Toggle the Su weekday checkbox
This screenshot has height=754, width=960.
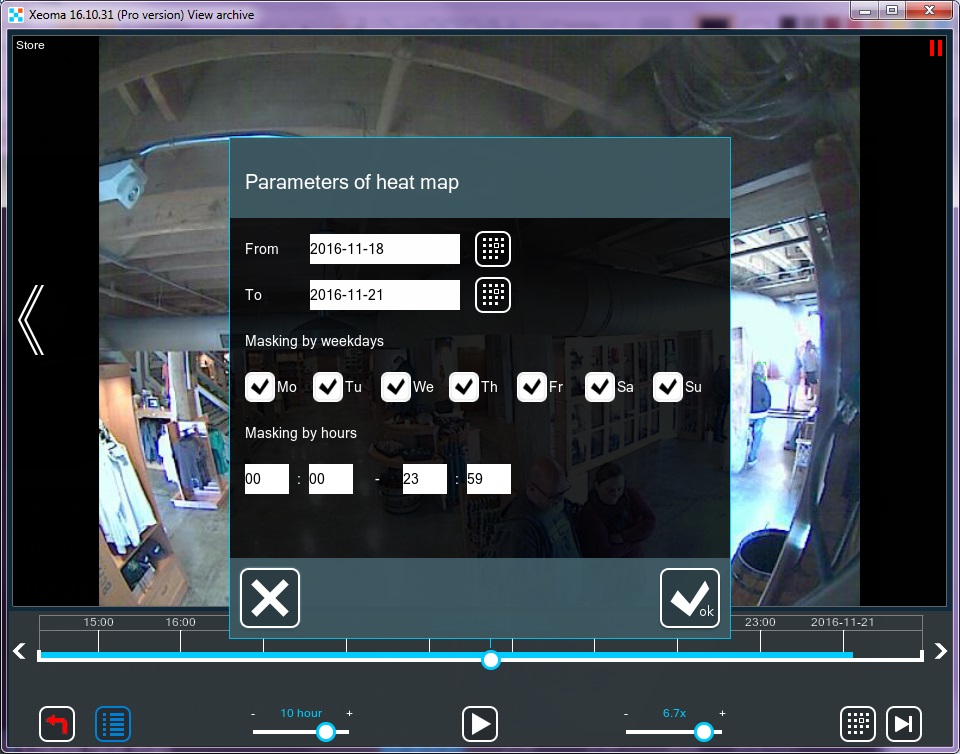coord(667,387)
